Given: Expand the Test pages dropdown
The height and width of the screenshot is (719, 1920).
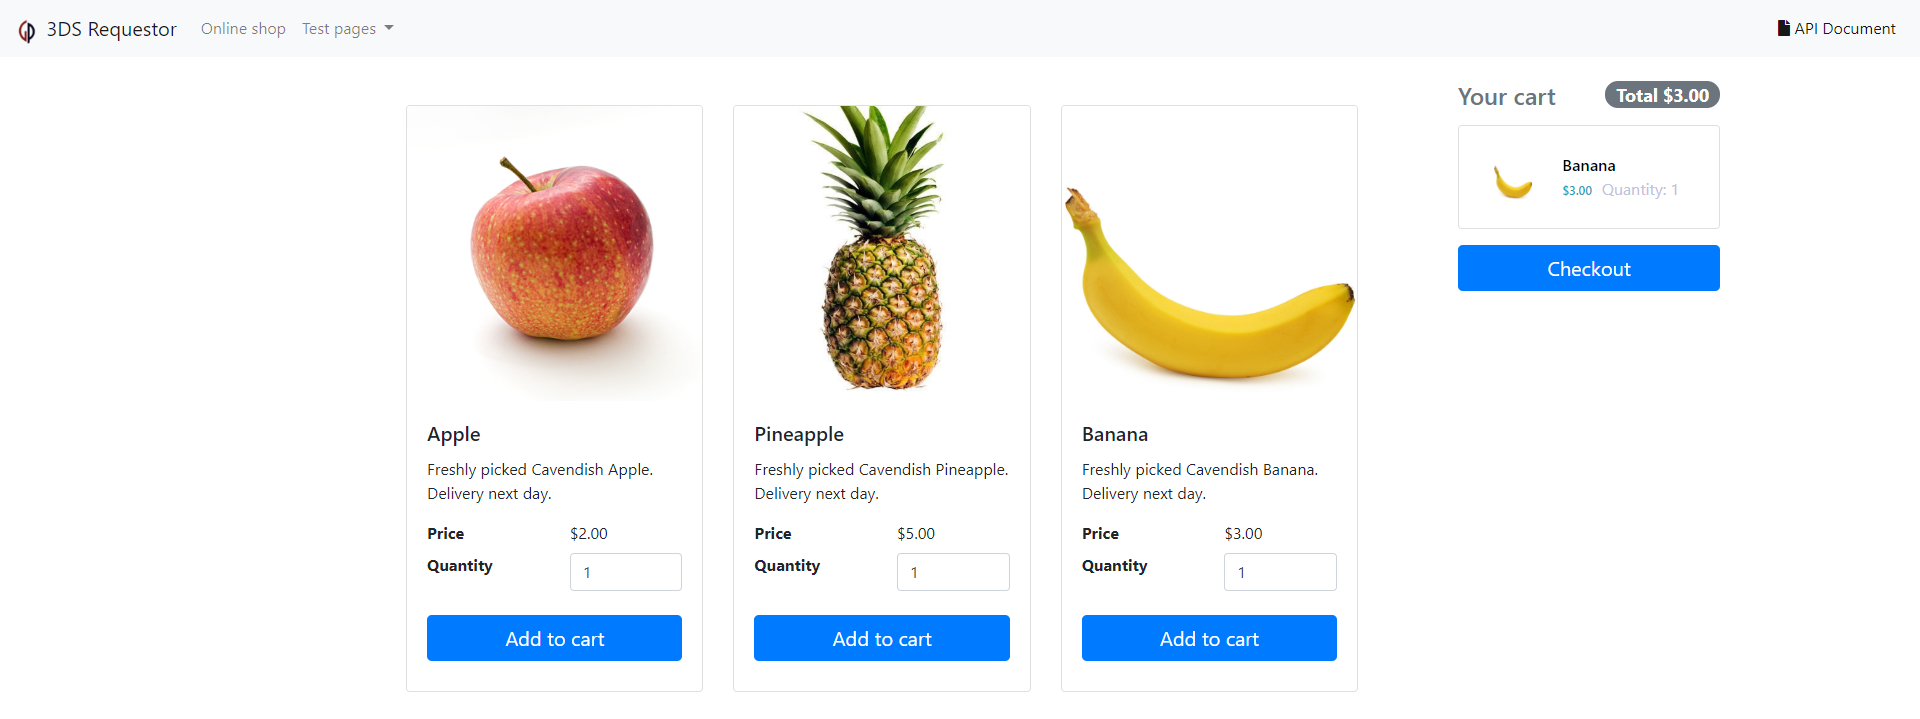Looking at the screenshot, I should coord(347,29).
